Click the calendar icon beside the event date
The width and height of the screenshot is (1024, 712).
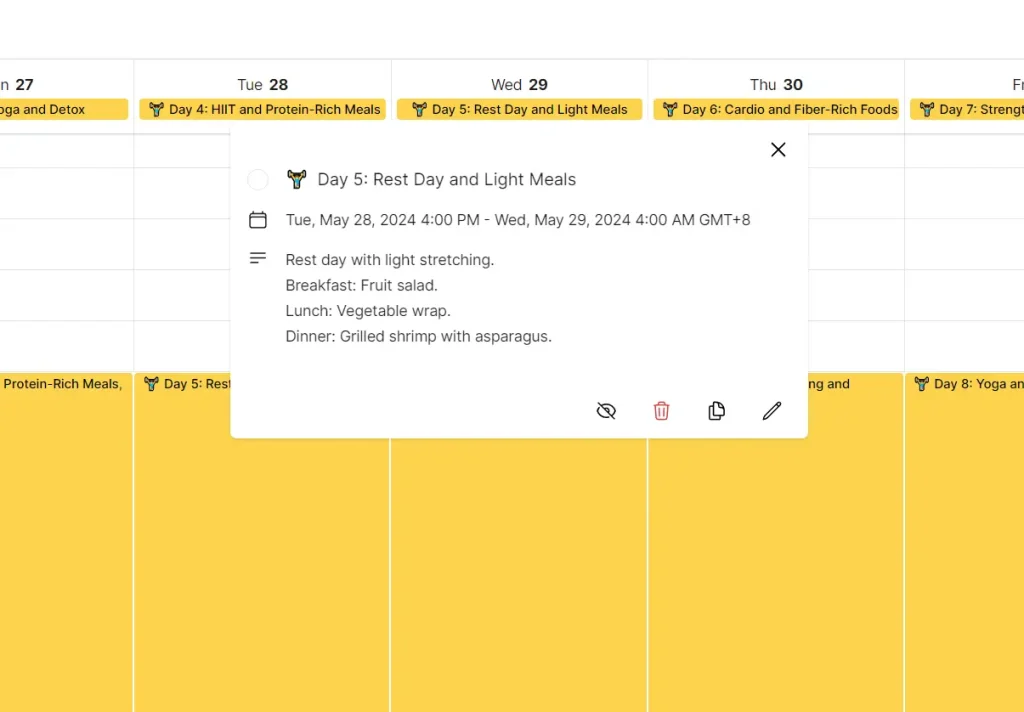coord(258,219)
